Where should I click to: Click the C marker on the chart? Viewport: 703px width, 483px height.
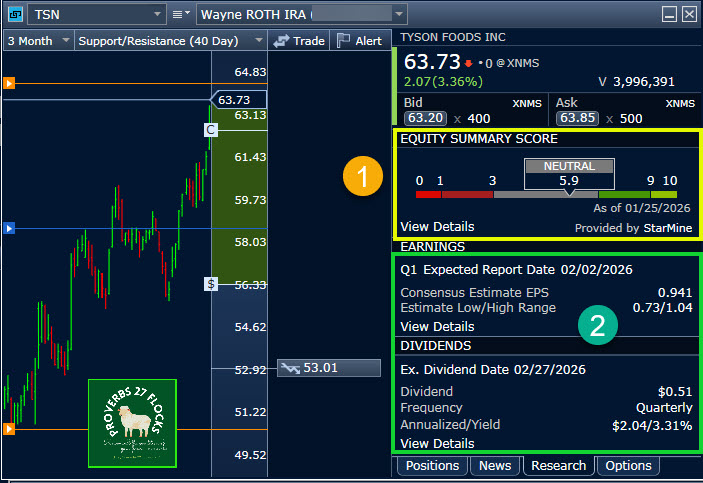pyautogui.click(x=210, y=130)
